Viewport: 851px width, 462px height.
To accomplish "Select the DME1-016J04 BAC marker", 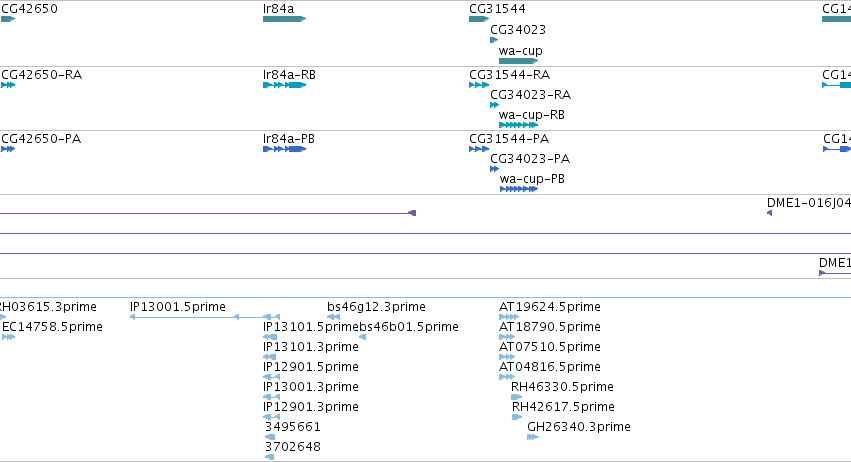I will tap(770, 213).
